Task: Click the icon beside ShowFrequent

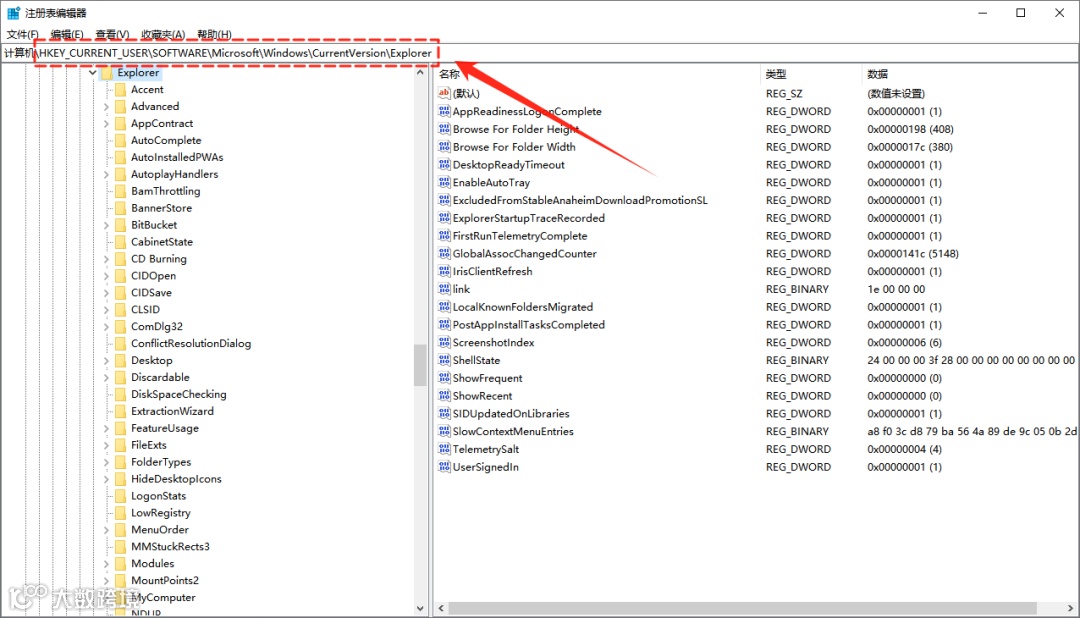Action: [444, 378]
